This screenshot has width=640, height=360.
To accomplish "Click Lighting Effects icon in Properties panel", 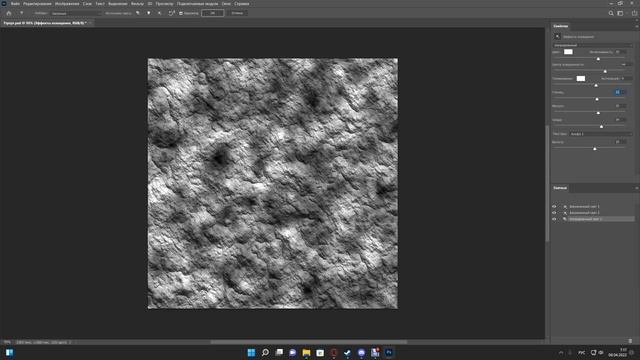I will pos(558,36).
